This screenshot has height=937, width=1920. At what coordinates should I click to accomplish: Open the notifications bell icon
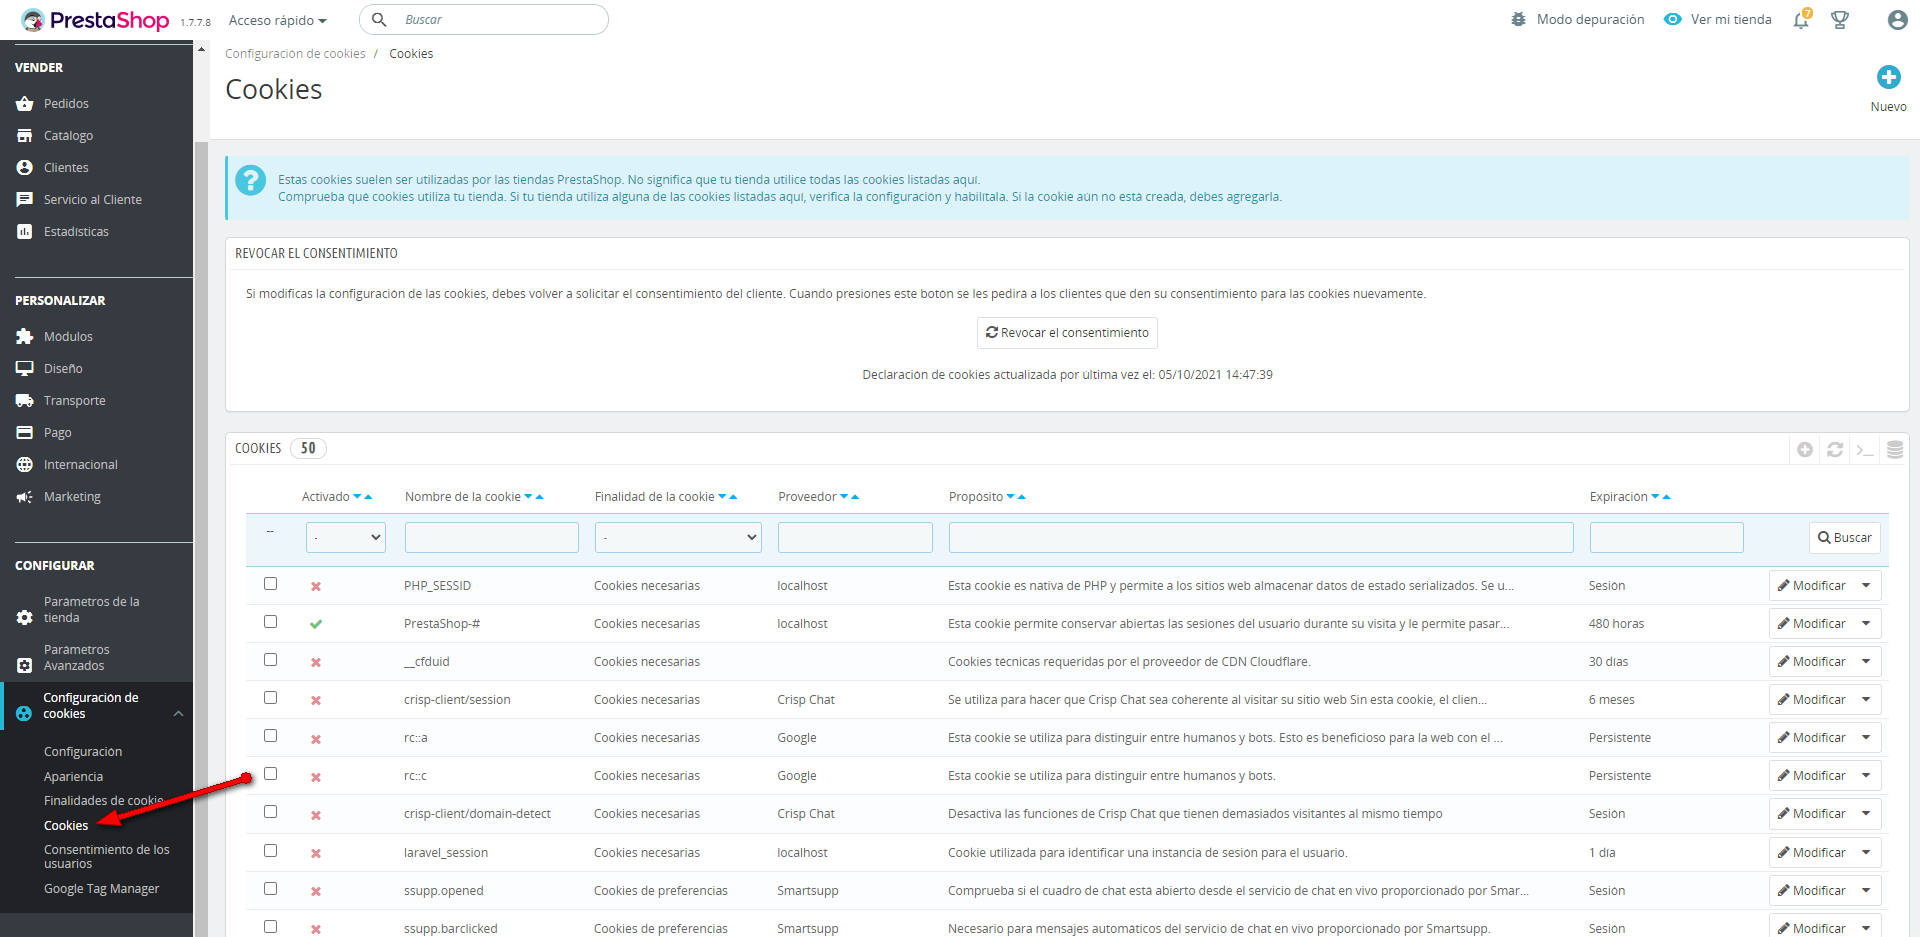pos(1801,20)
